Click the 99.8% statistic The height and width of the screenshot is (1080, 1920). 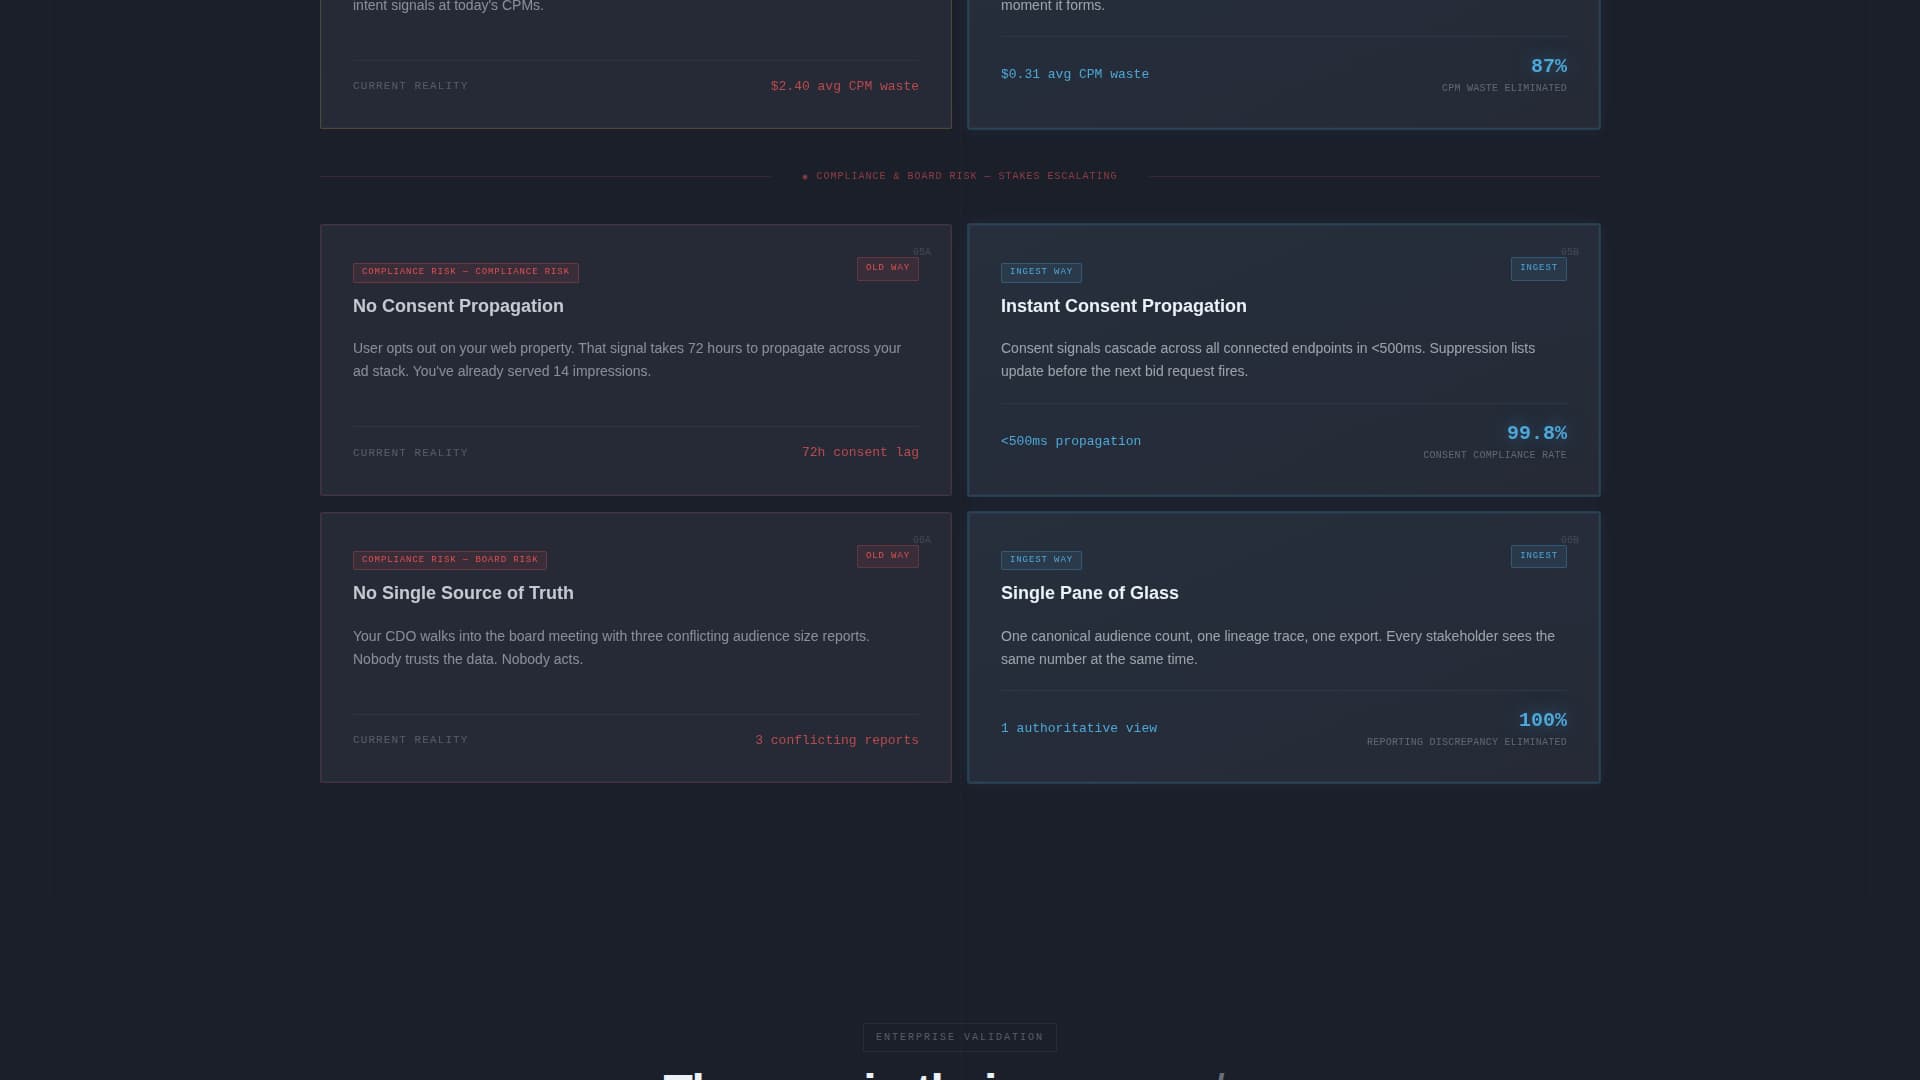click(x=1536, y=433)
